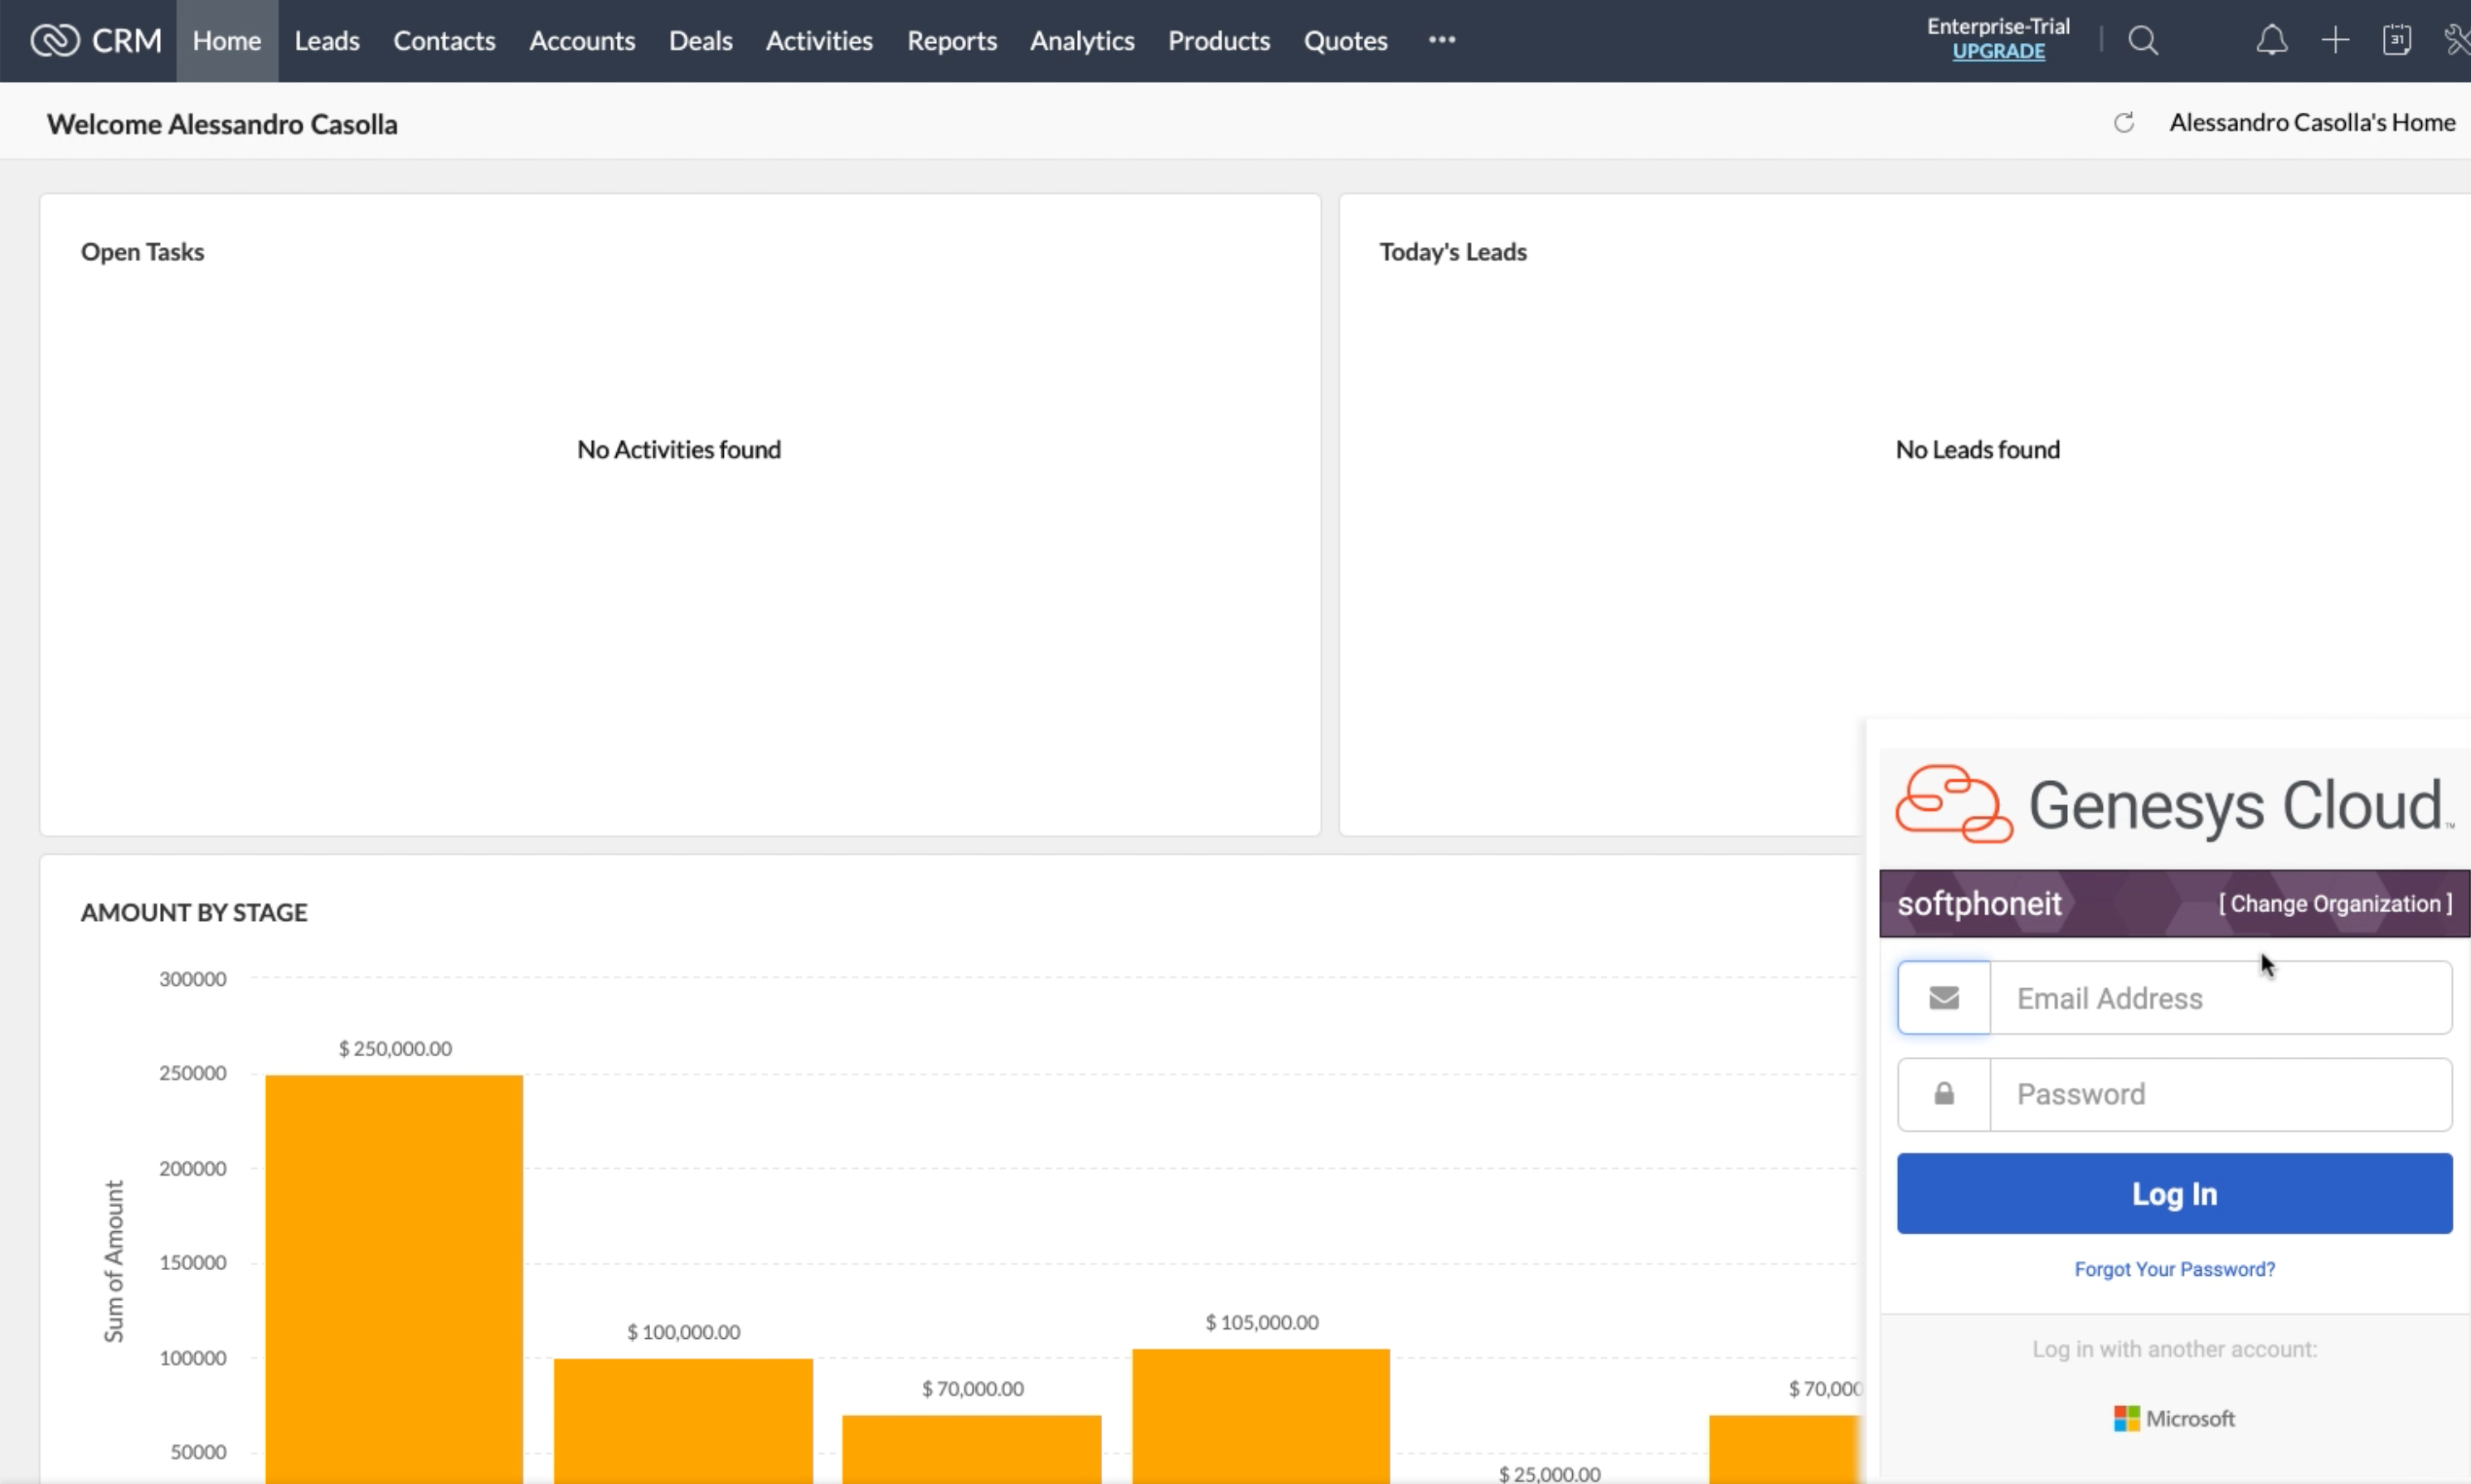Click the Zoho CRM logo icon
Image resolution: width=2471 pixels, height=1484 pixels.
54,40
